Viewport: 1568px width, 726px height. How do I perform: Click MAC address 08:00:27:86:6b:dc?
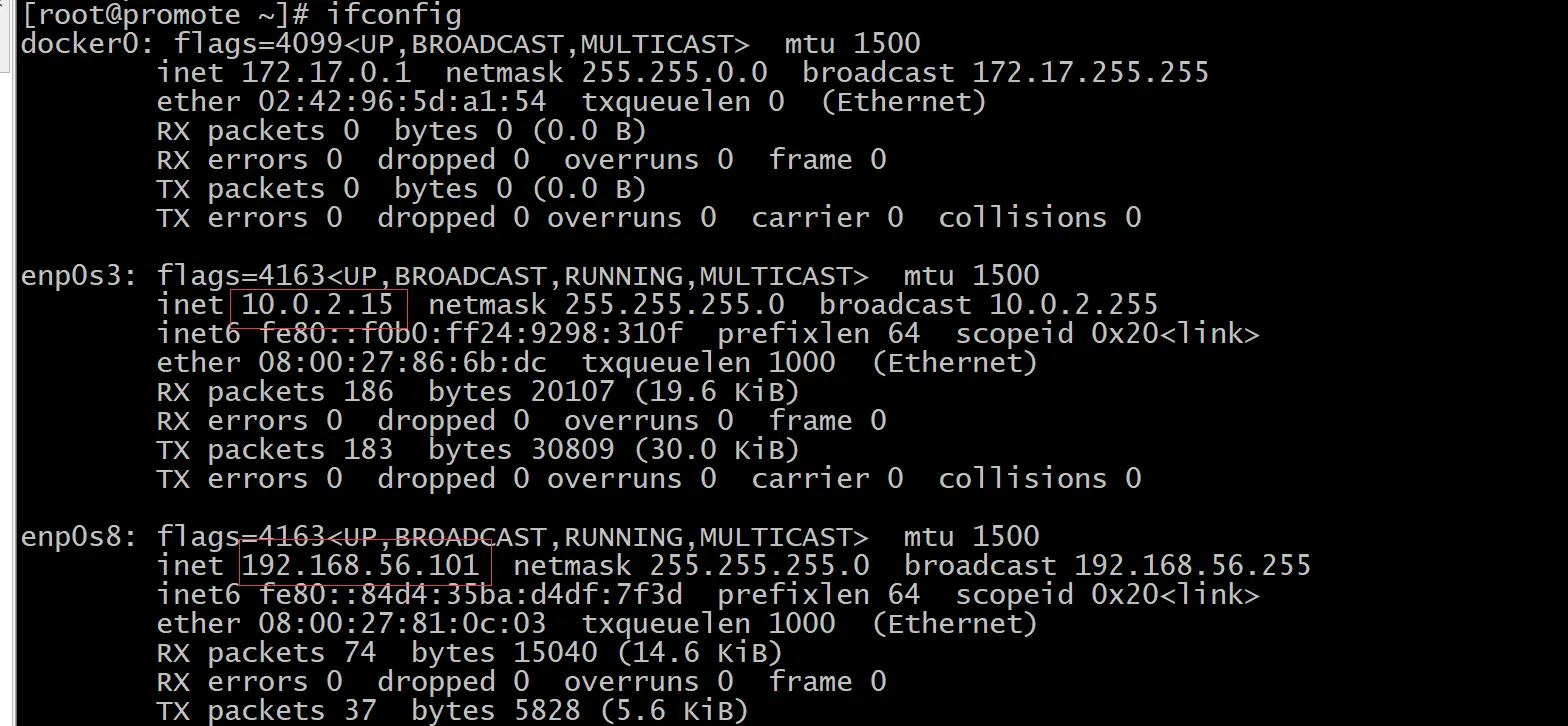(402, 362)
